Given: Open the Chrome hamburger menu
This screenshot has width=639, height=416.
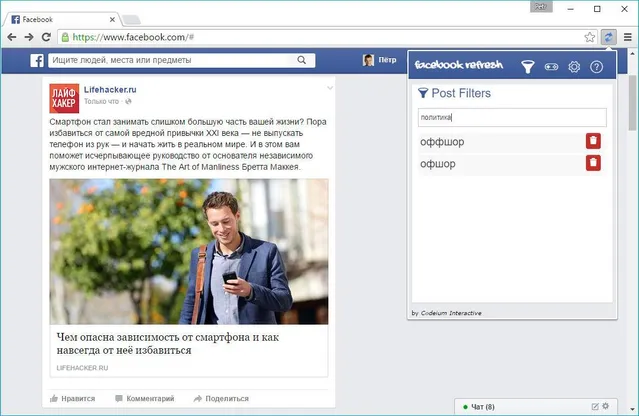Looking at the screenshot, I should click(x=627, y=37).
